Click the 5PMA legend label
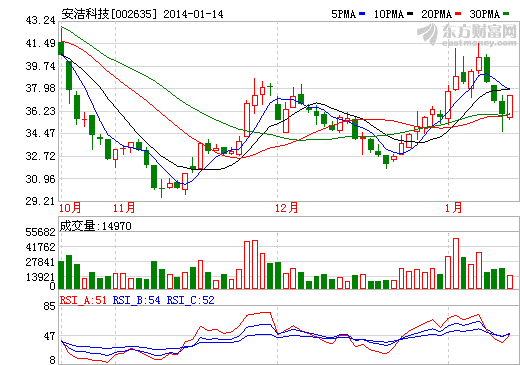The image size is (520, 365). click(x=344, y=14)
